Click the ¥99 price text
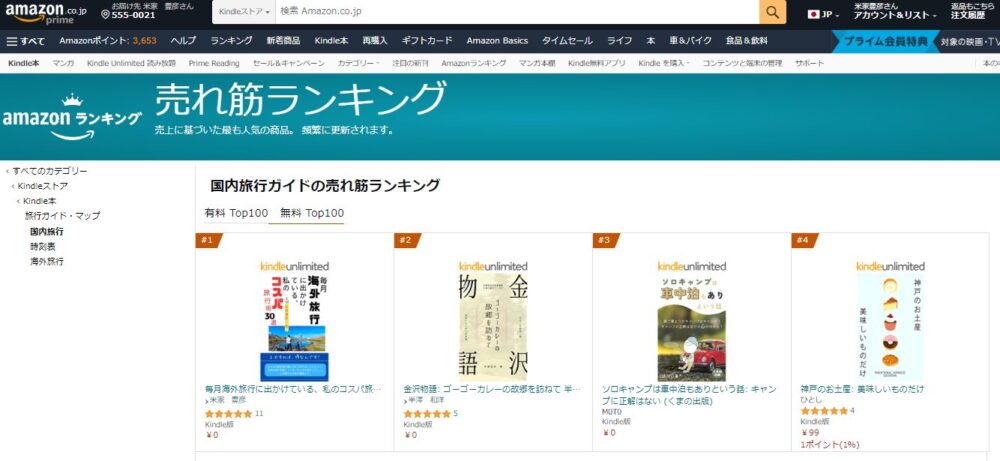 (x=810, y=432)
